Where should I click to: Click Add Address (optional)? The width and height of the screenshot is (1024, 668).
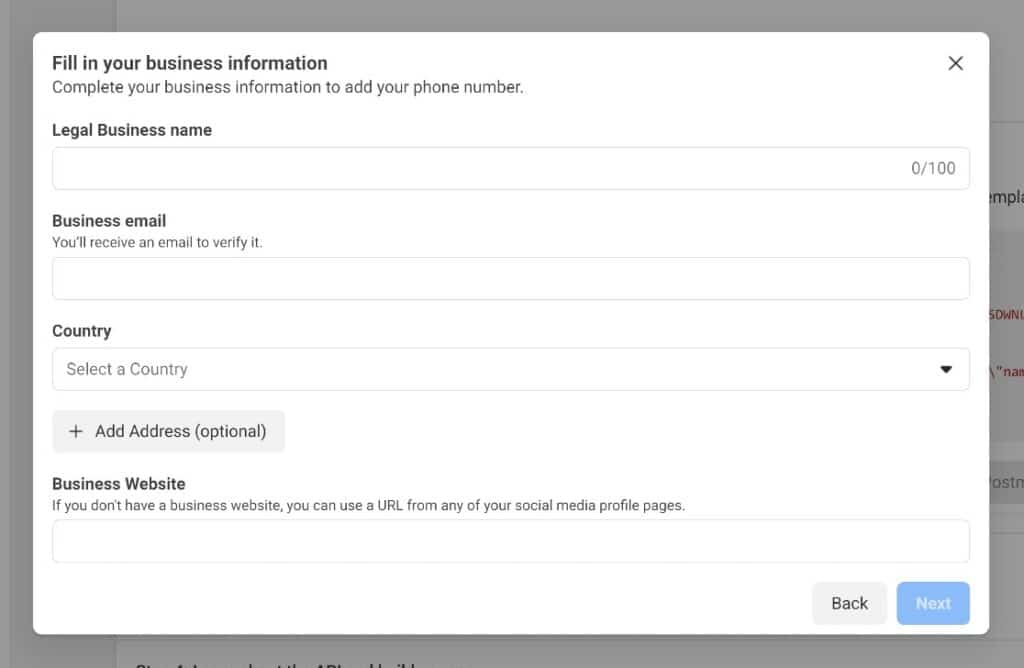[168, 431]
